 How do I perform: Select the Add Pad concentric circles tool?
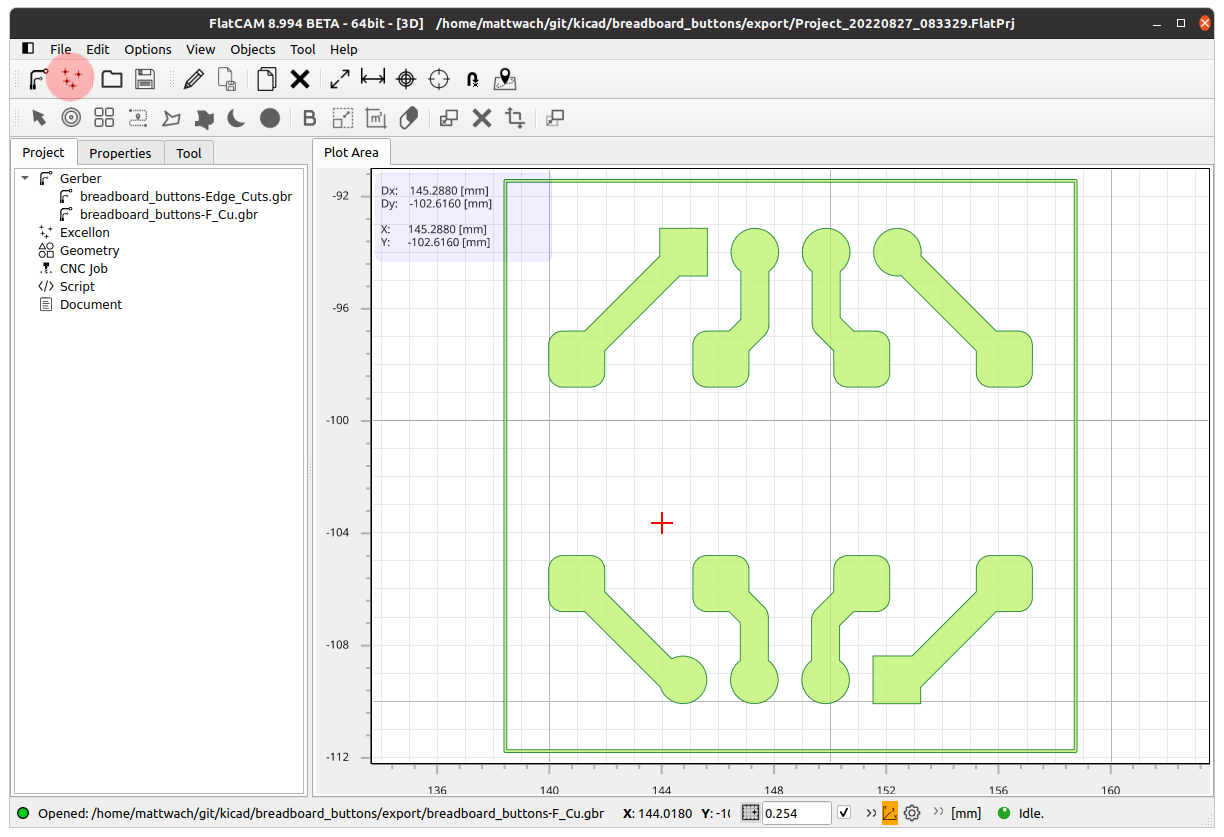(x=71, y=118)
